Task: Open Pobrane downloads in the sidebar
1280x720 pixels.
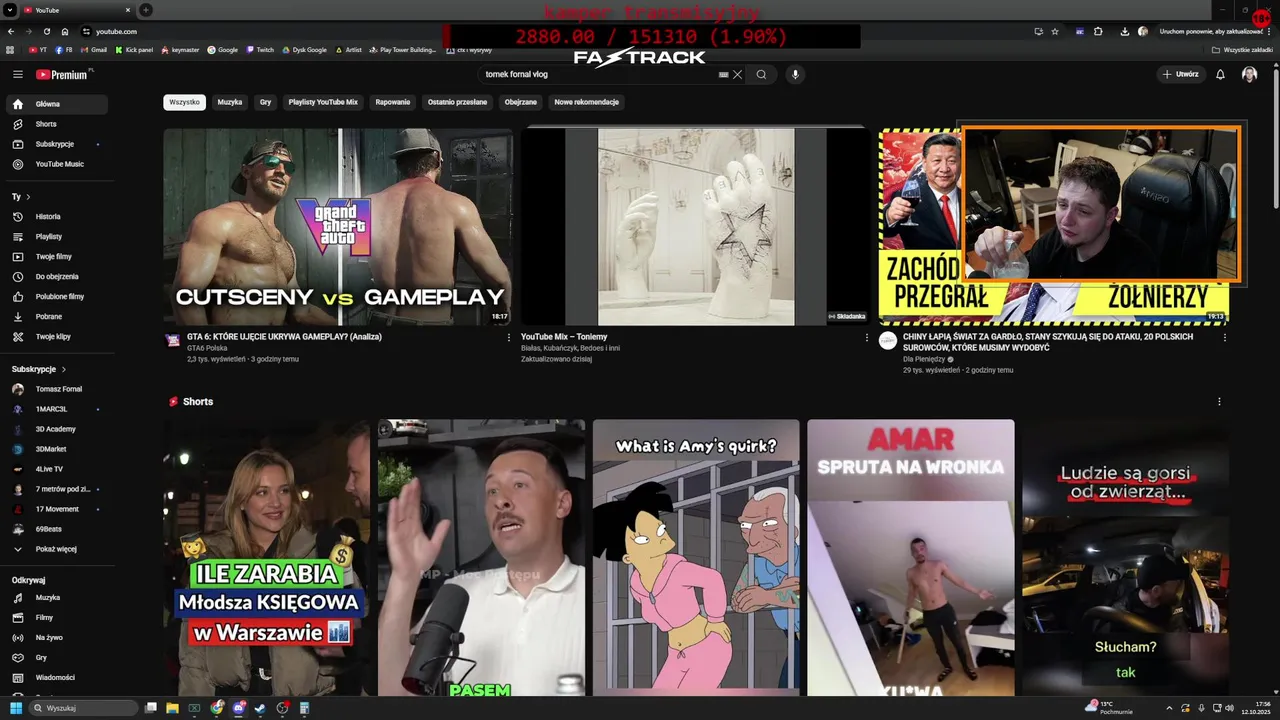Action: pos(56,316)
